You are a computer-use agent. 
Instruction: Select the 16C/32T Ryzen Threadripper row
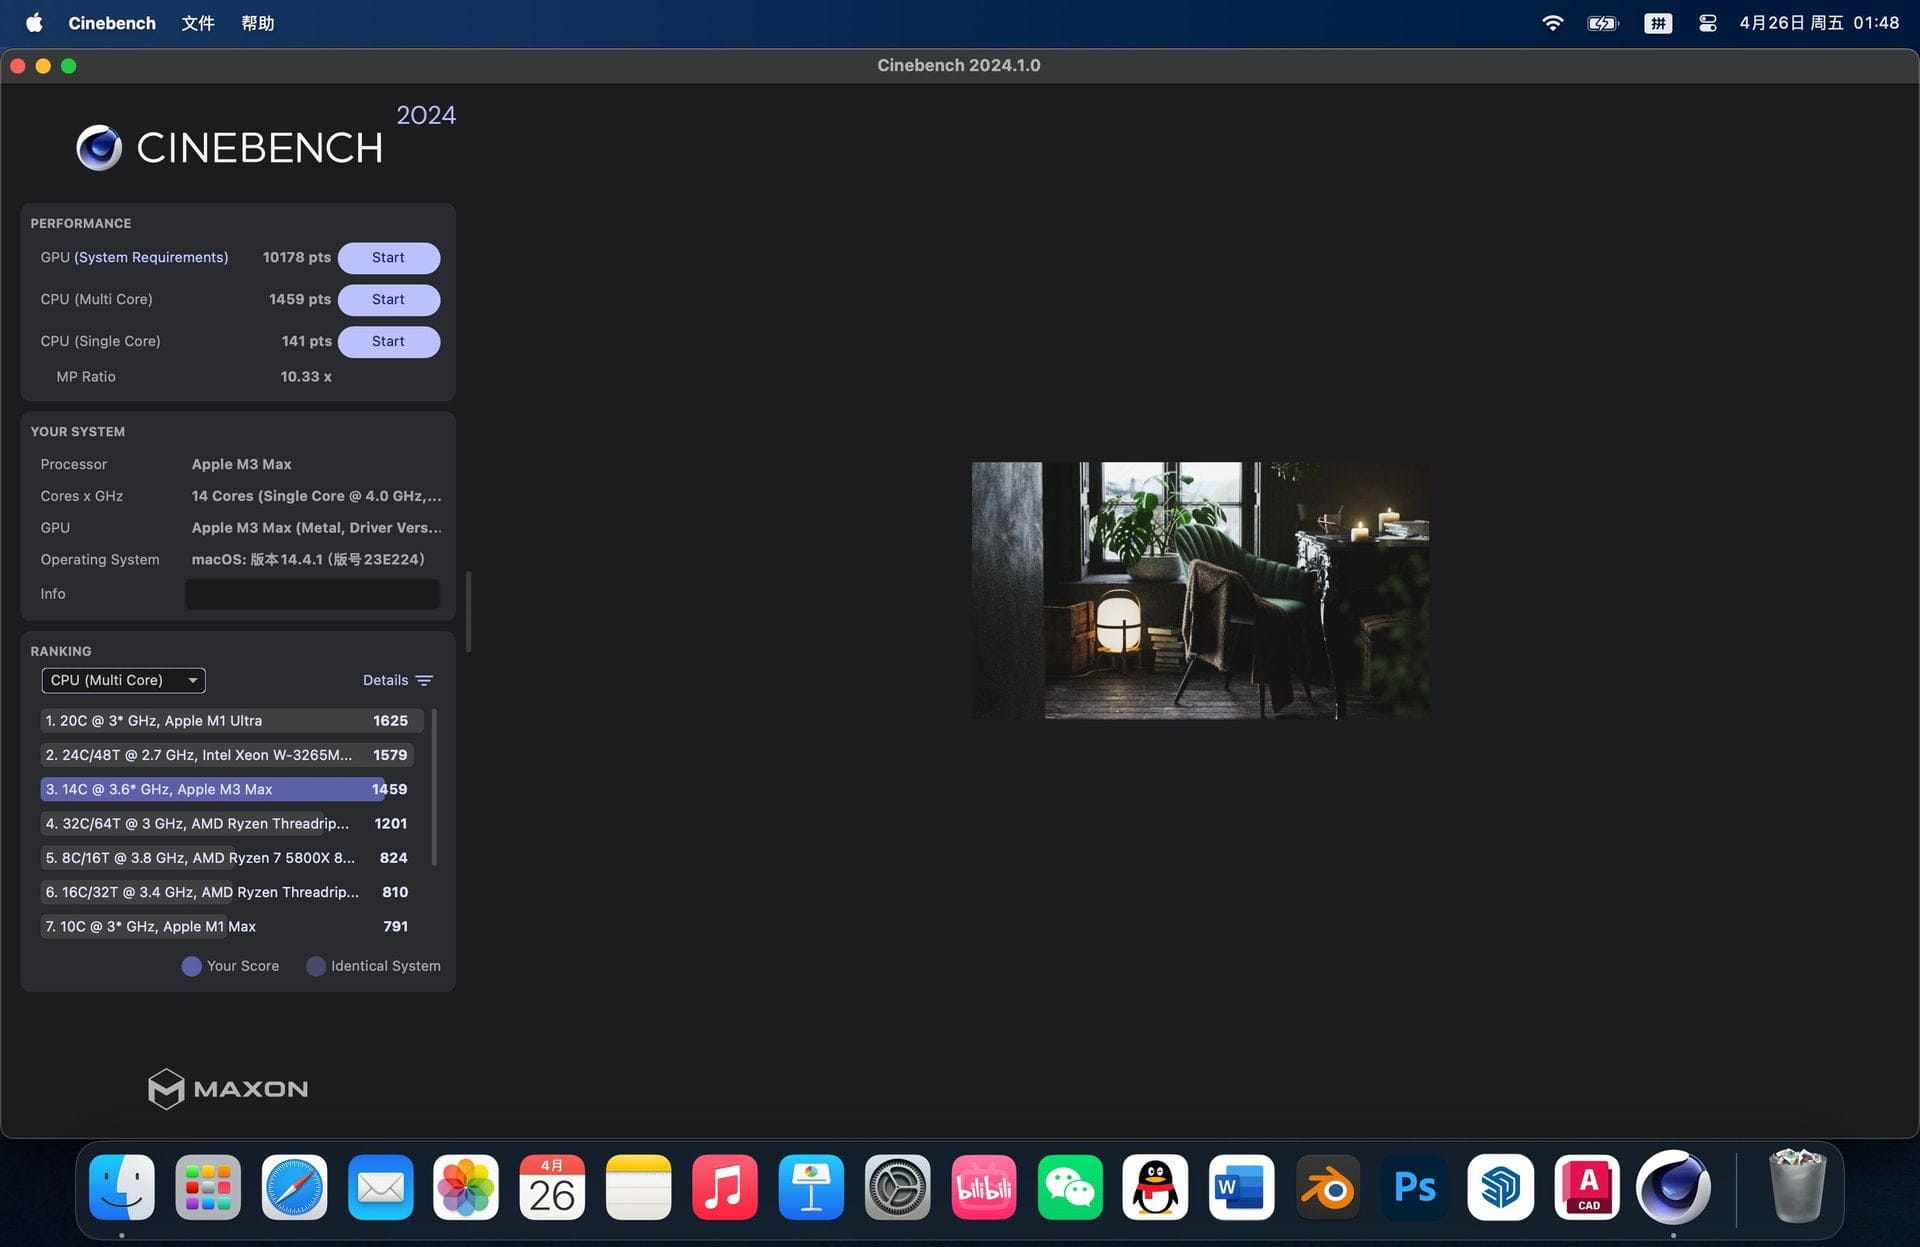pyautogui.click(x=226, y=892)
